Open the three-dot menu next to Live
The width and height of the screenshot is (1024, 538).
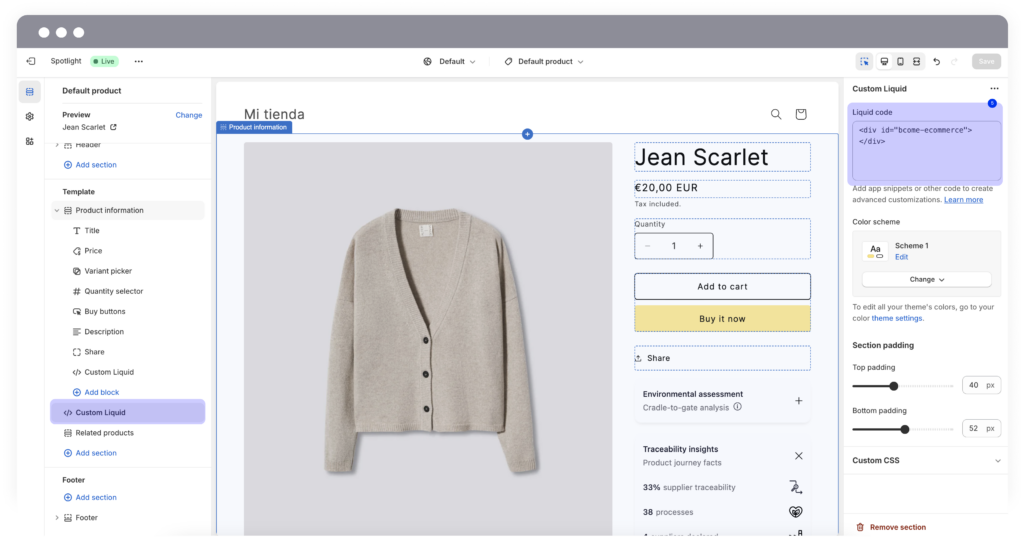pyautogui.click(x=138, y=61)
